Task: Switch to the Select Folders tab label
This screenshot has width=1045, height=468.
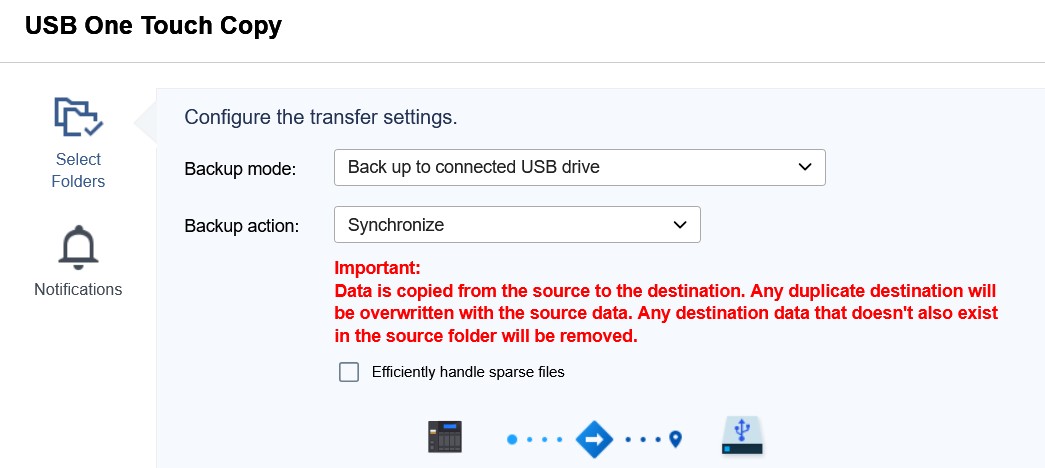Action: pos(78,170)
